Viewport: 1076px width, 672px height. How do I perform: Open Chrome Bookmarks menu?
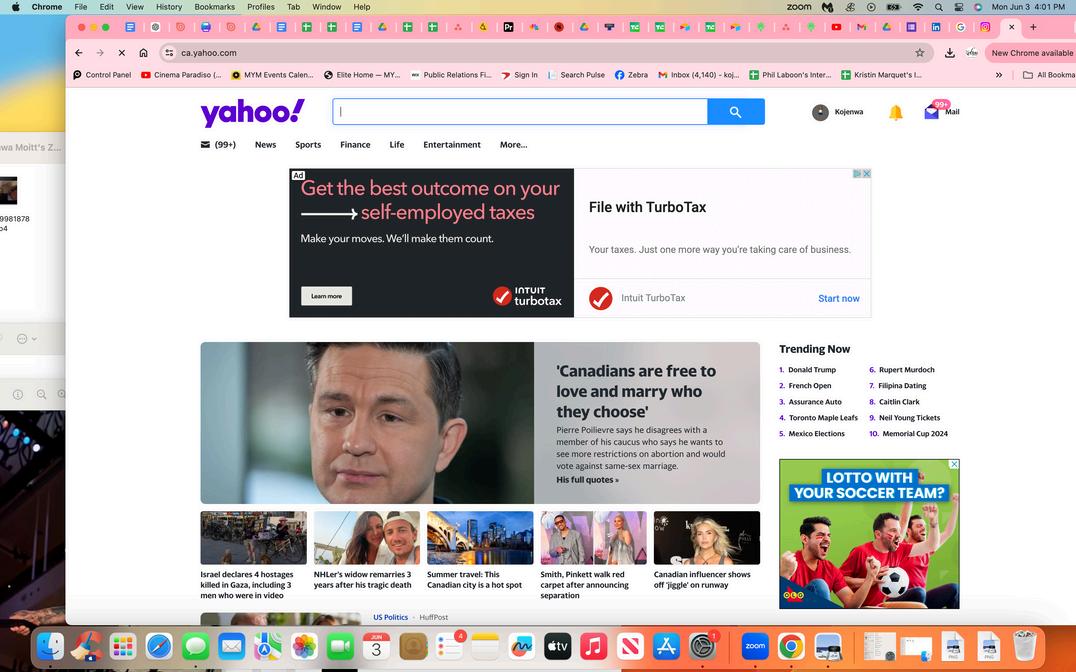pos(214,7)
